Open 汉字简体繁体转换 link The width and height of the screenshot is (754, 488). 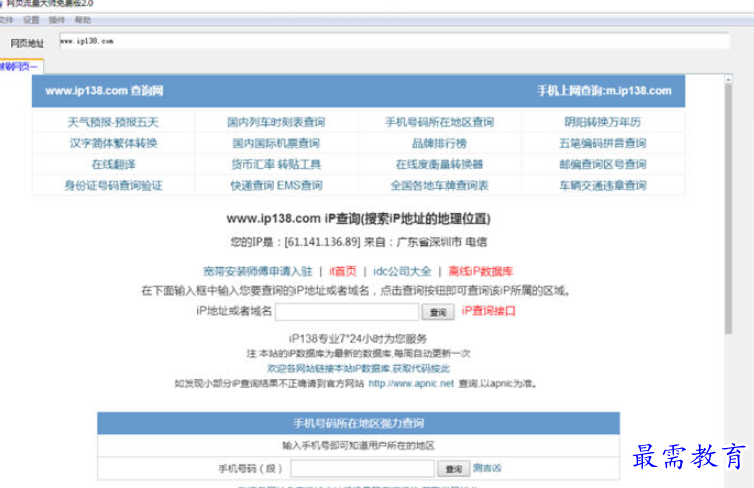113,143
